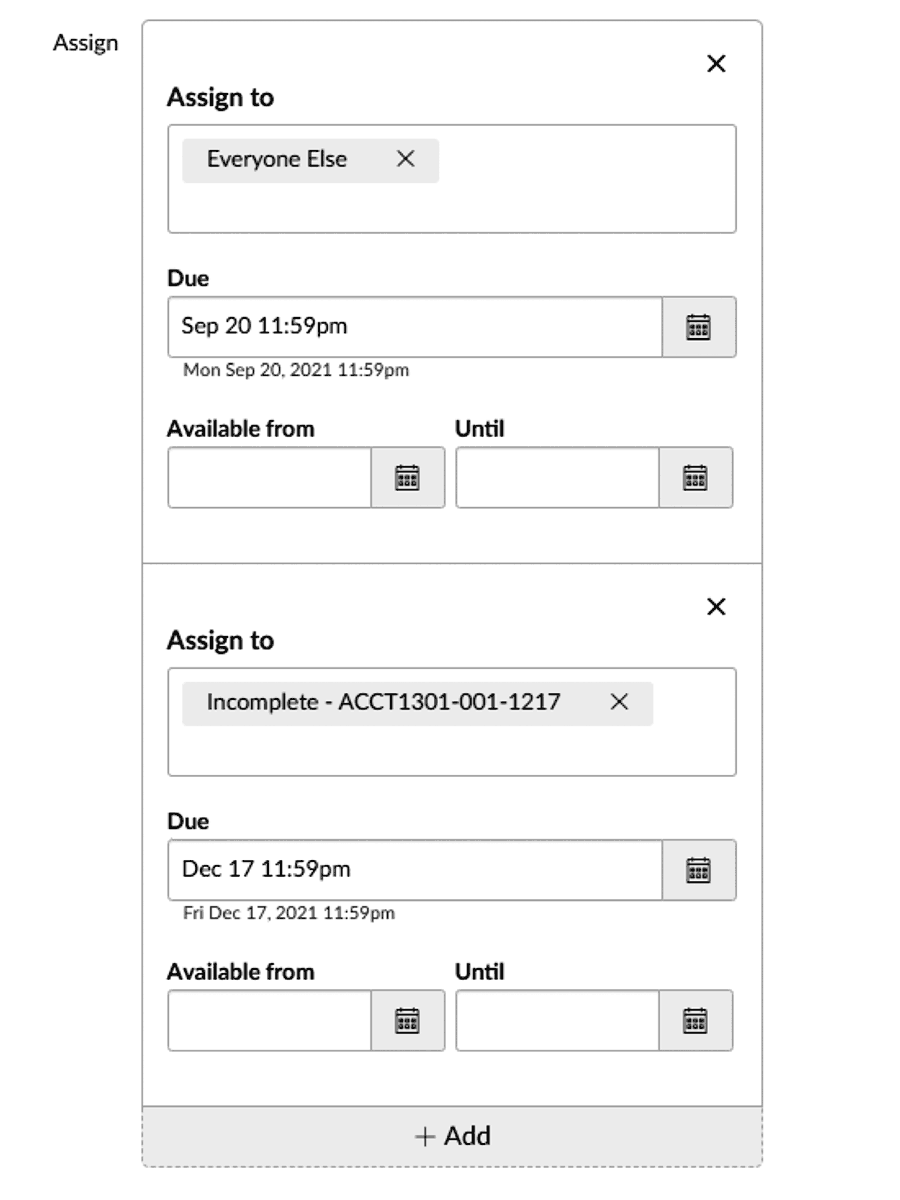The image size is (900, 1200).
Task: Open calendar picker for Sep 20 due date
Action: point(699,327)
